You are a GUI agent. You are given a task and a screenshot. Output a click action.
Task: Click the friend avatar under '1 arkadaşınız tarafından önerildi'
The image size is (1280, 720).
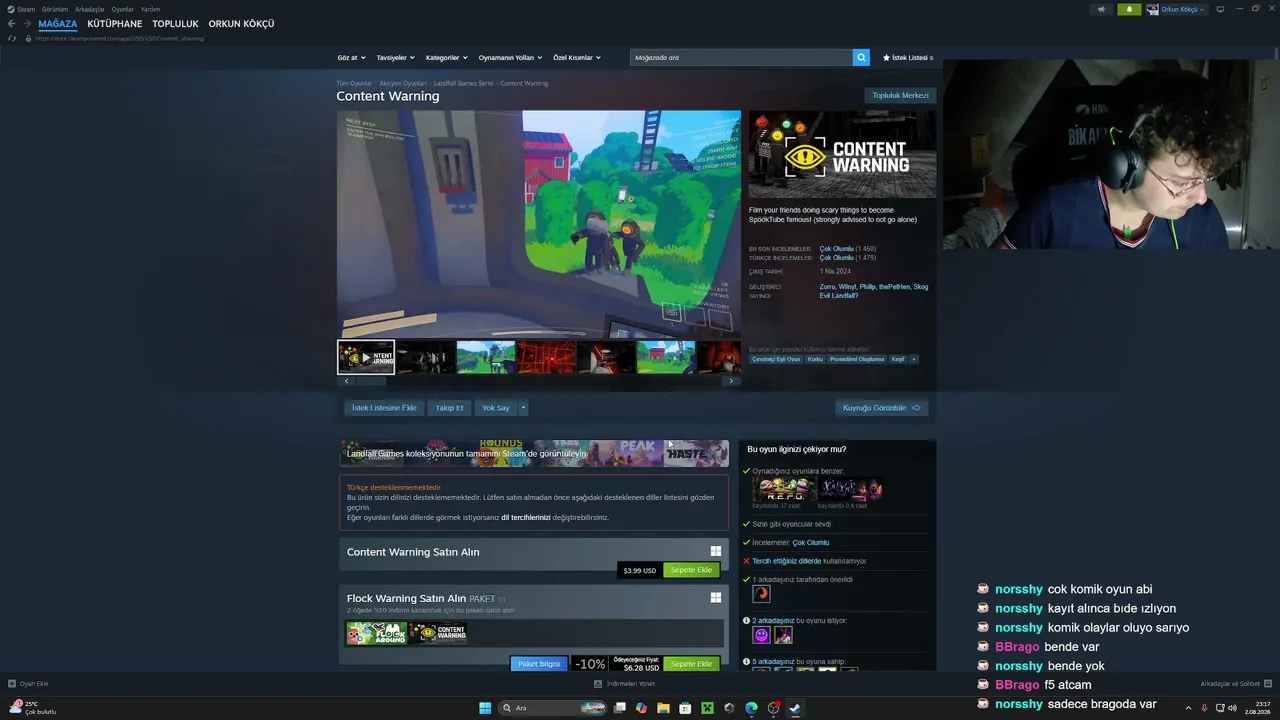click(x=761, y=593)
